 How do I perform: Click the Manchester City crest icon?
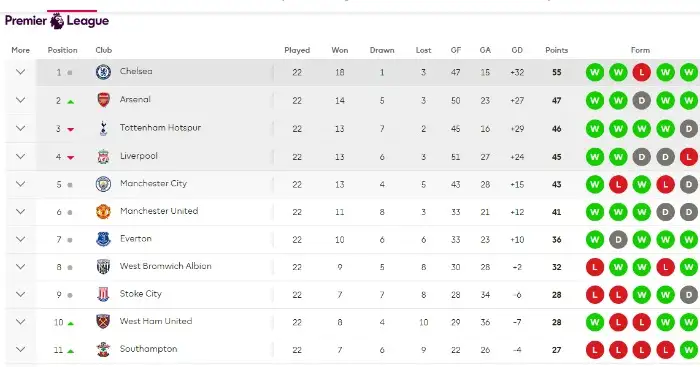(103, 184)
